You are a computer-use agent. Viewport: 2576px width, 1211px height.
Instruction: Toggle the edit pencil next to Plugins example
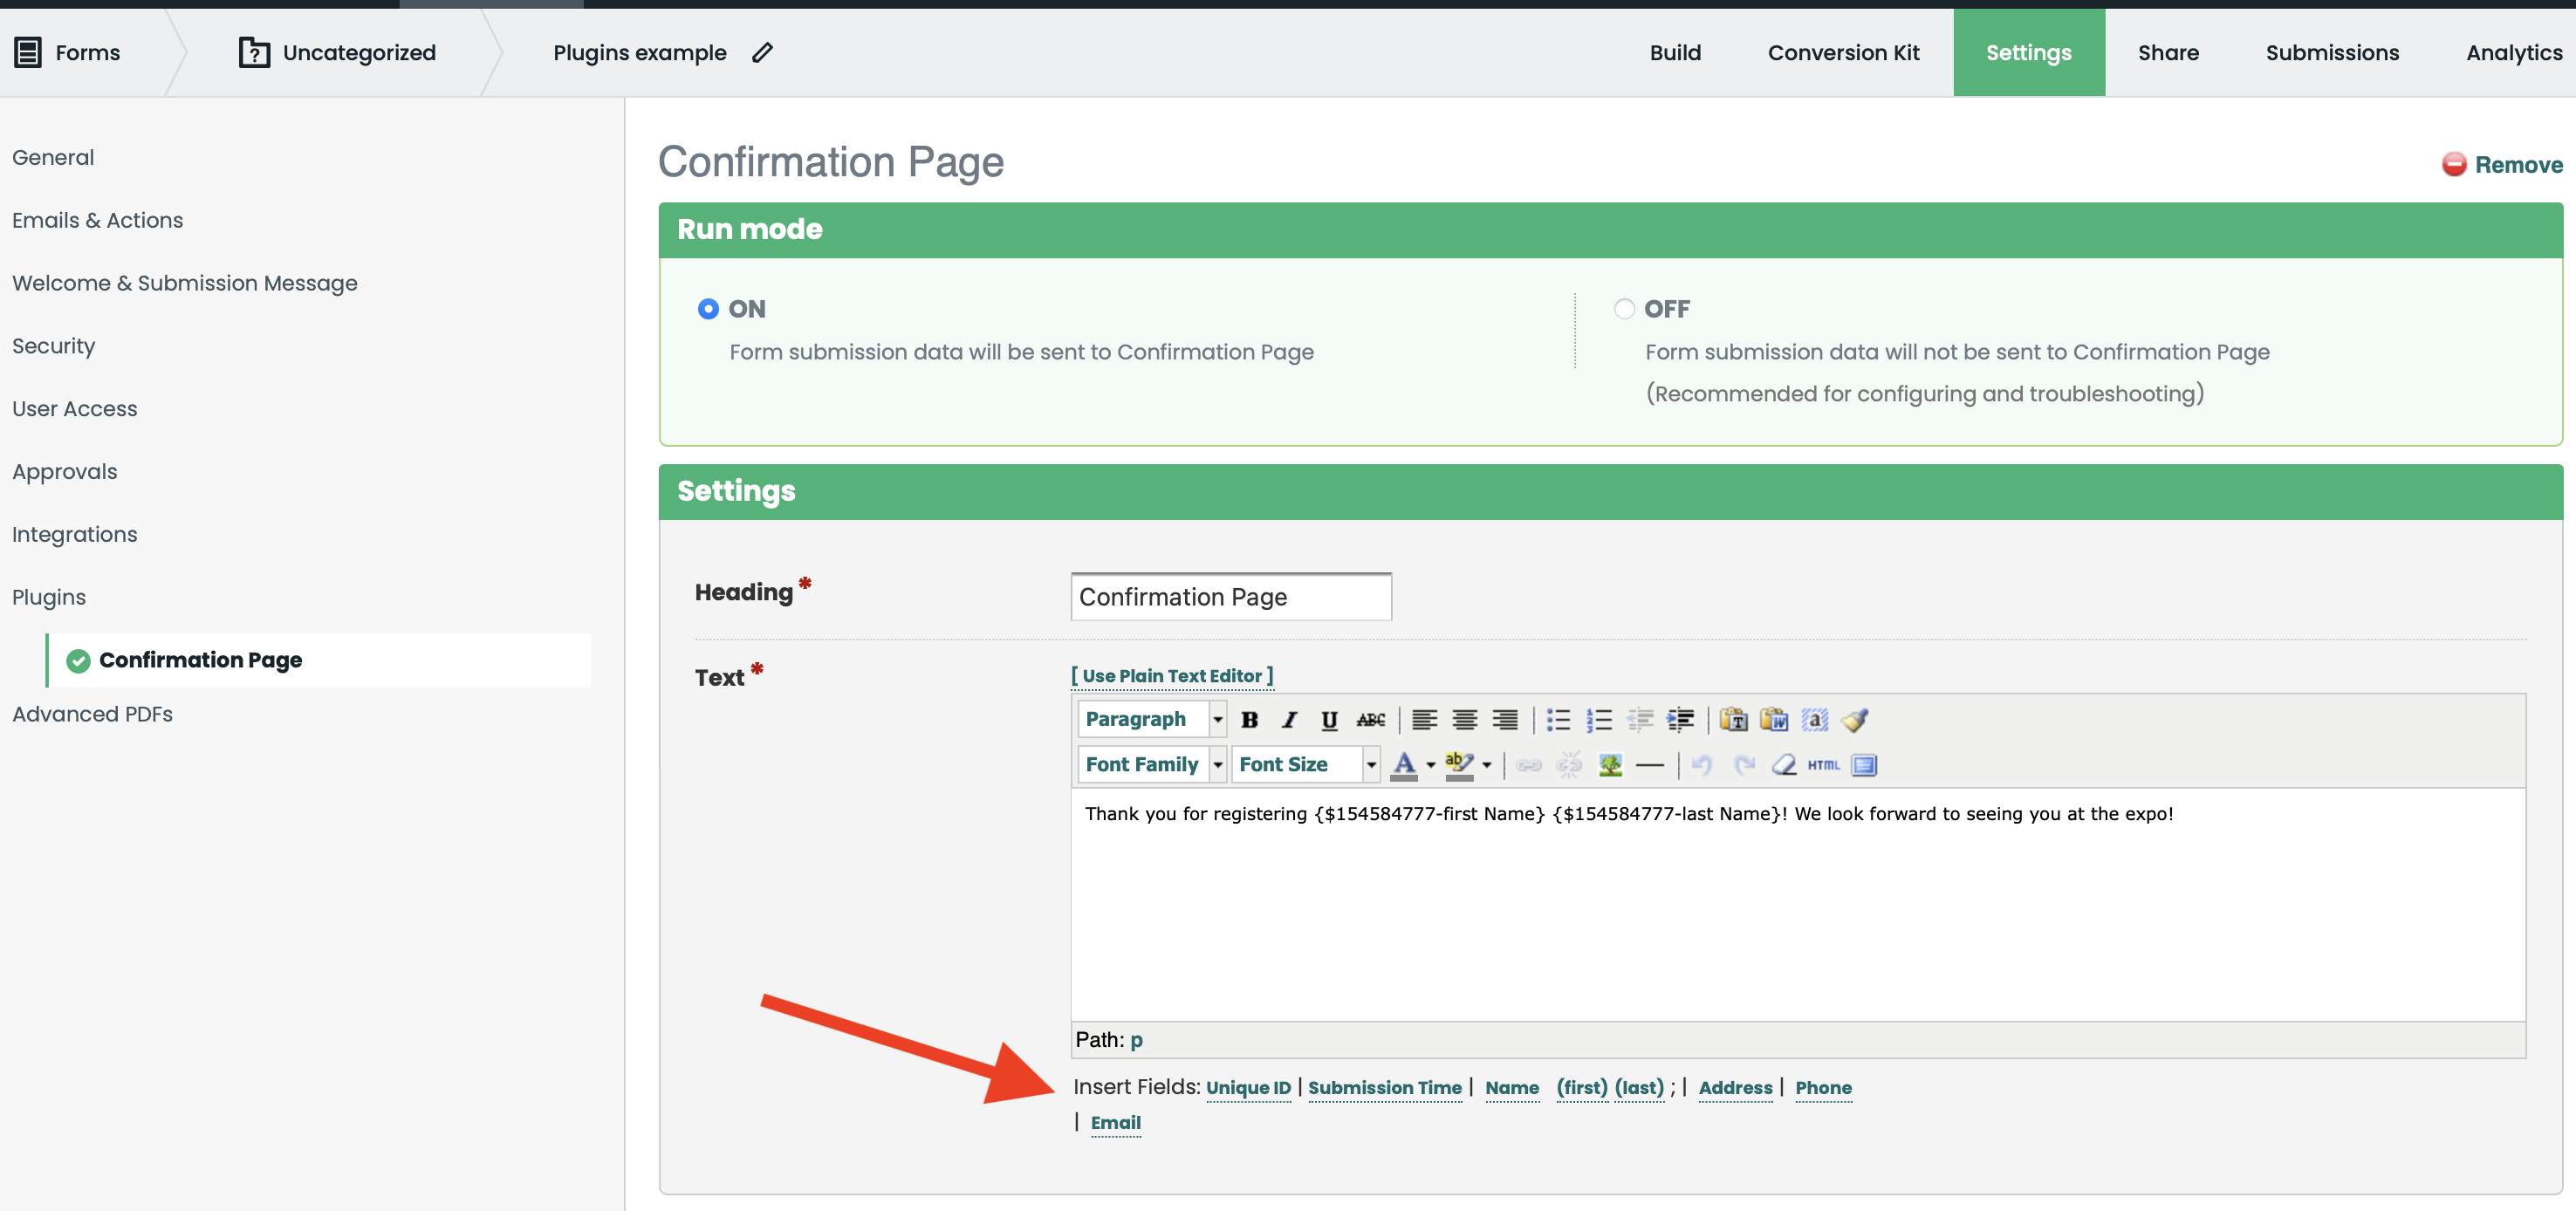point(762,52)
